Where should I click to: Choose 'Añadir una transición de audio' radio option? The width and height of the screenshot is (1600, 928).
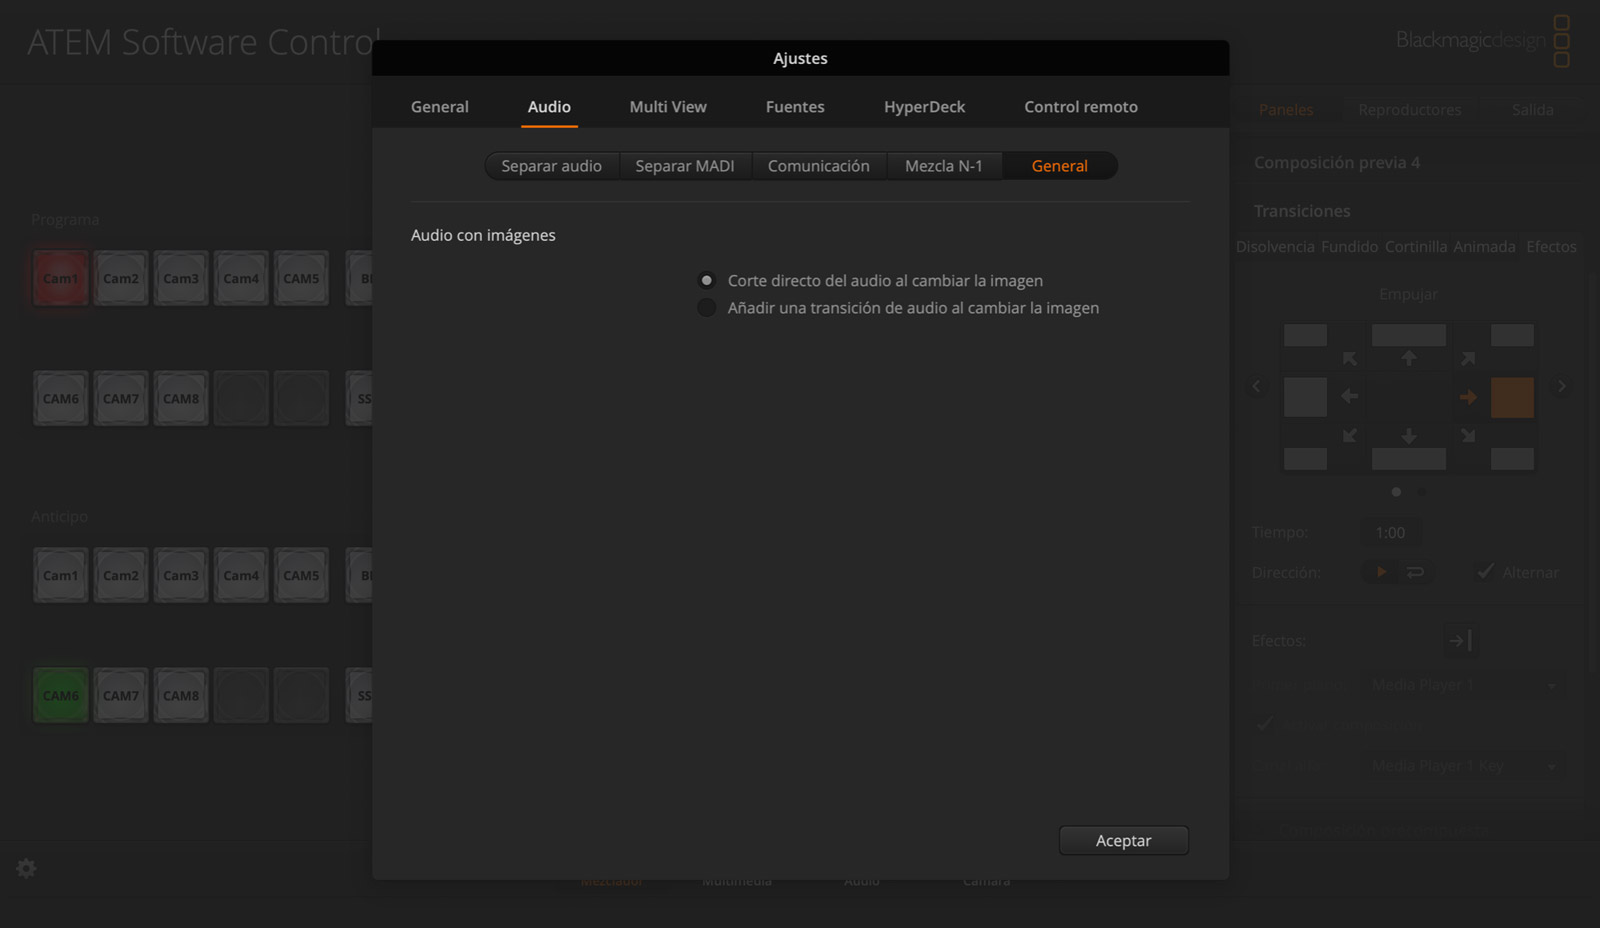[707, 308]
